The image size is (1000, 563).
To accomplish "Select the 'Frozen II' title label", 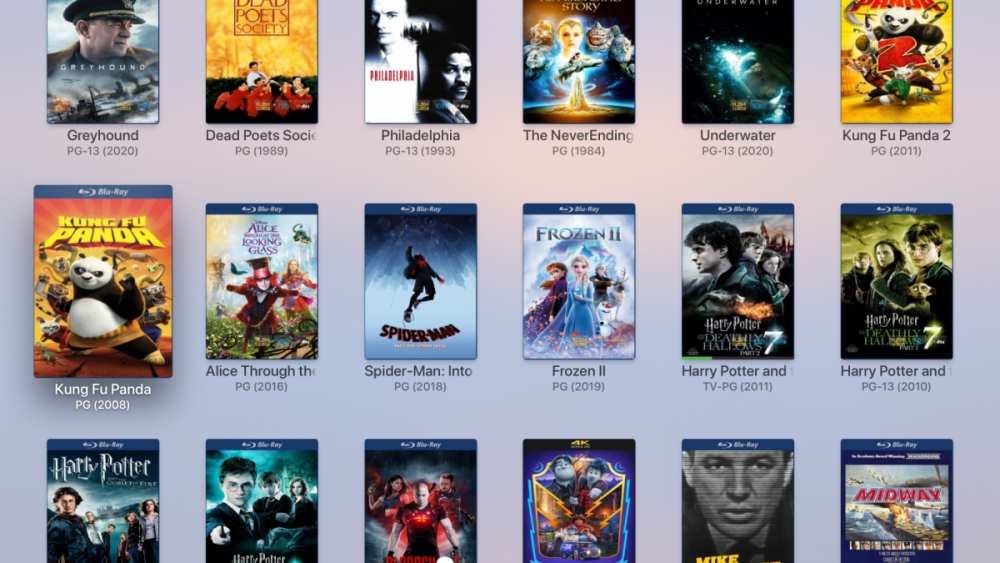I will click(x=578, y=370).
